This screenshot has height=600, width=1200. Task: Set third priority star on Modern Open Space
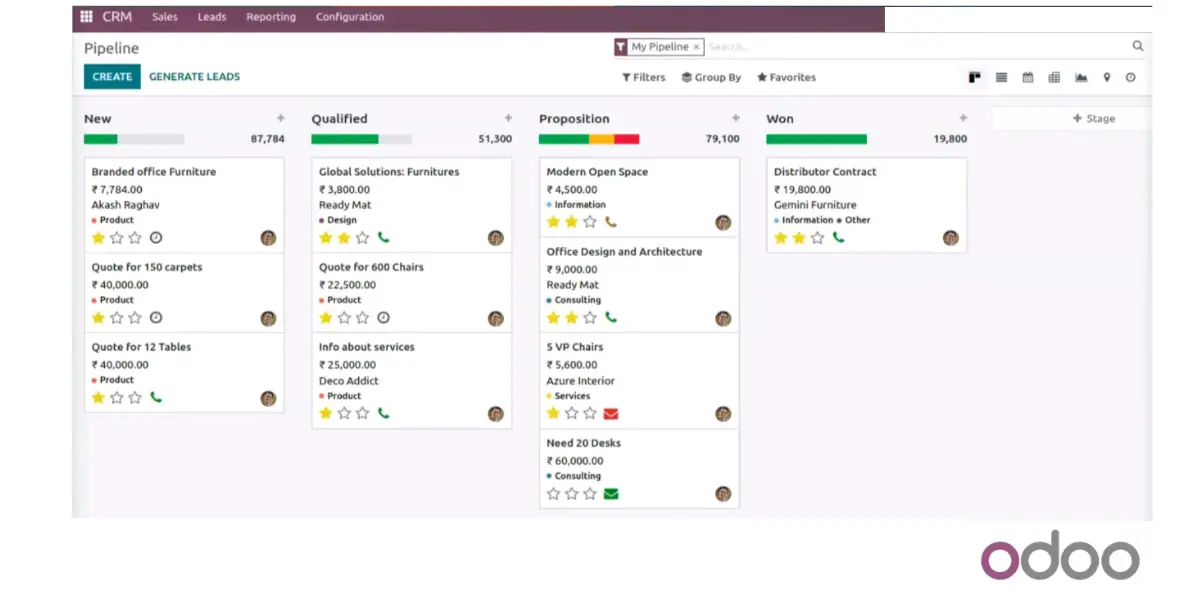pos(590,222)
